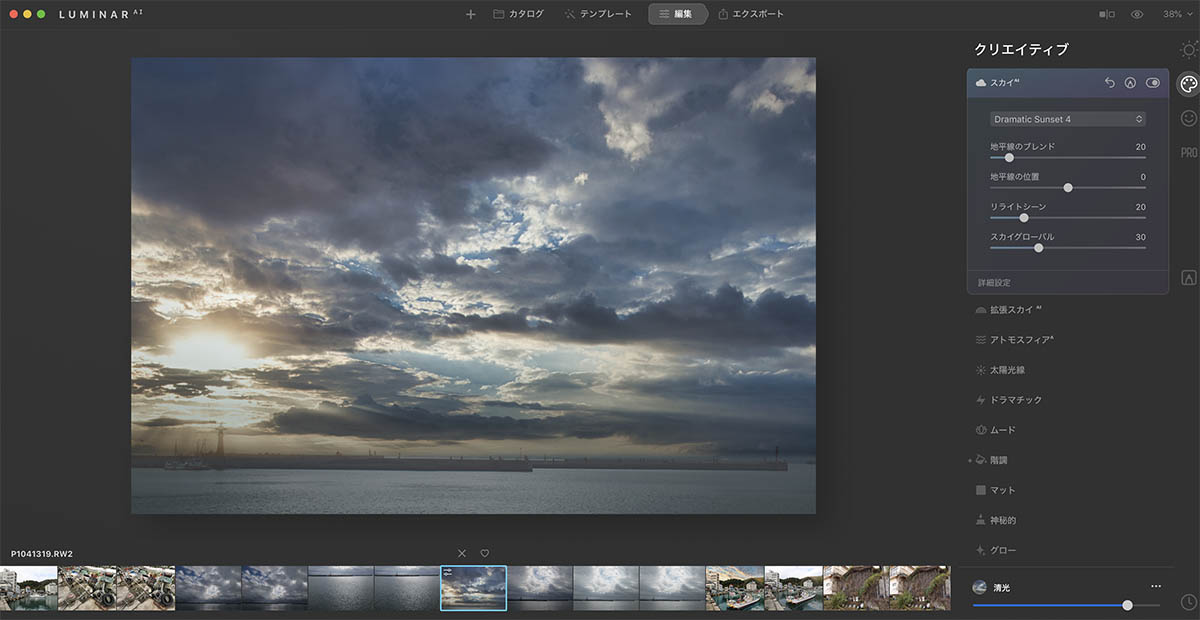Click the add photos plus icon
The image size is (1200, 620).
coord(471,14)
